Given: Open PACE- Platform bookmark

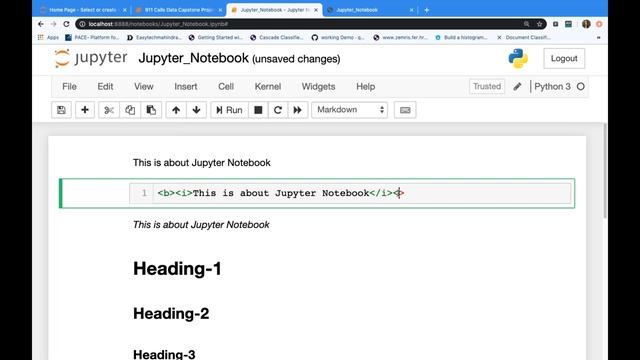Looking at the screenshot, I should tap(92, 38).
